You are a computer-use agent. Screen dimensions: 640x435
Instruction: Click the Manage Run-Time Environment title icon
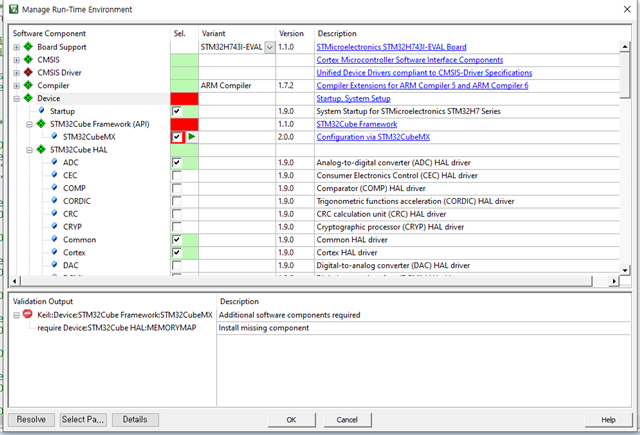tap(9, 9)
